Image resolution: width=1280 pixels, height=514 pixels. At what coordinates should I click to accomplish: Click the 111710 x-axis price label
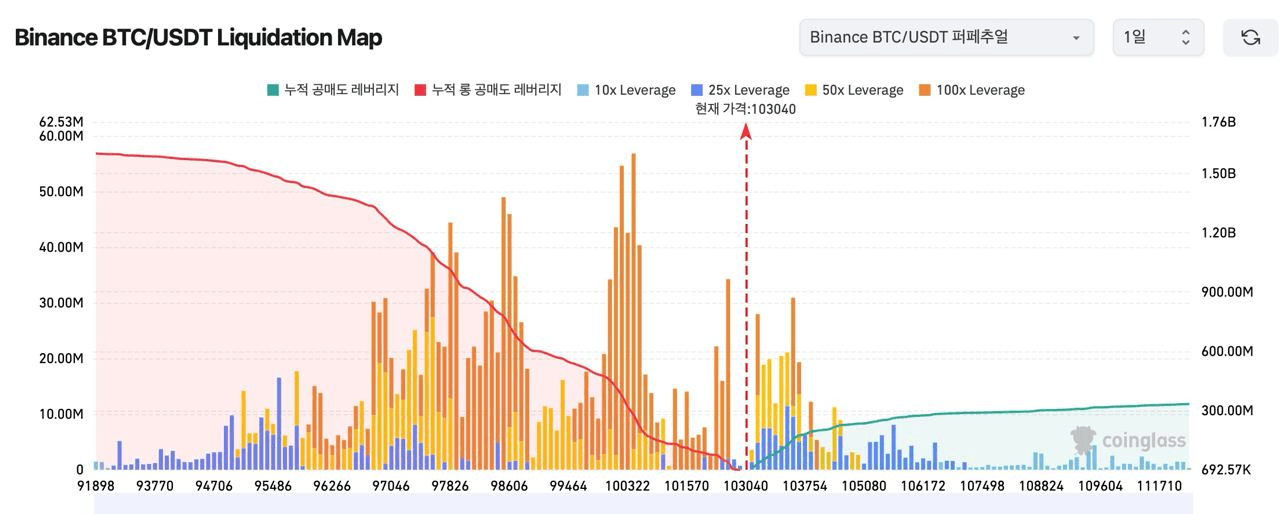(x=1159, y=485)
